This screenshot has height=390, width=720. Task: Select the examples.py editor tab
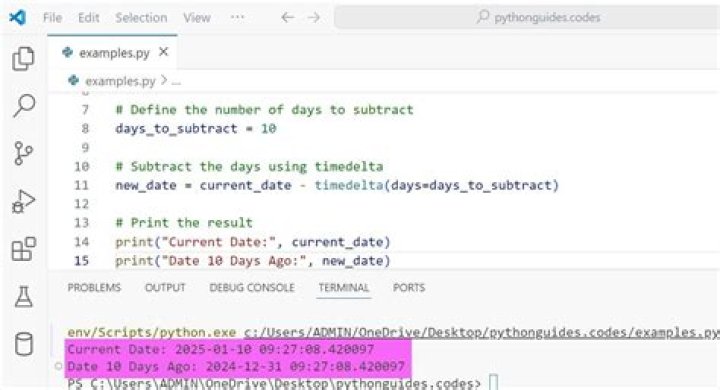(112, 52)
